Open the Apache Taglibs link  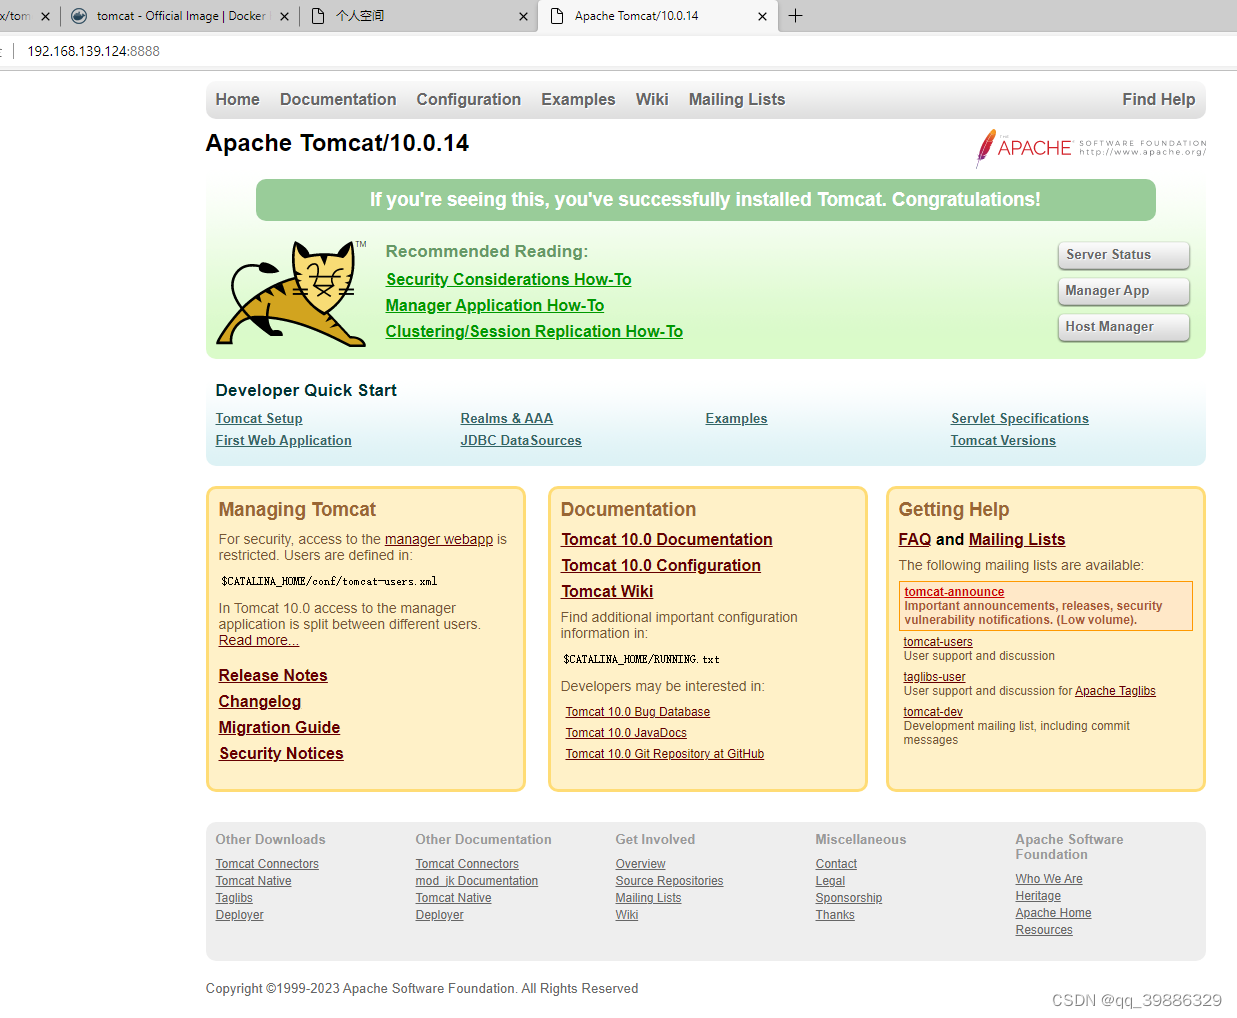(1115, 691)
